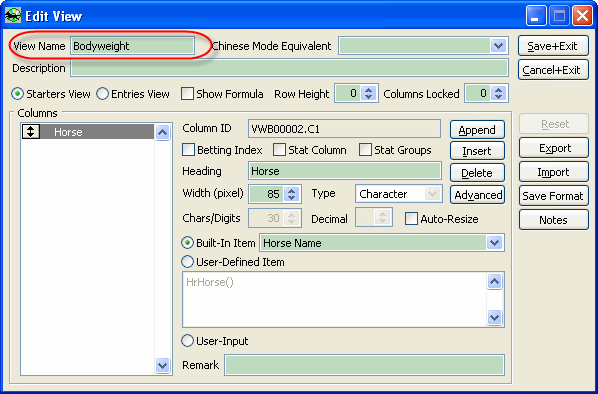Click the Columns list scroll down arrow

pyautogui.click(x=162, y=365)
